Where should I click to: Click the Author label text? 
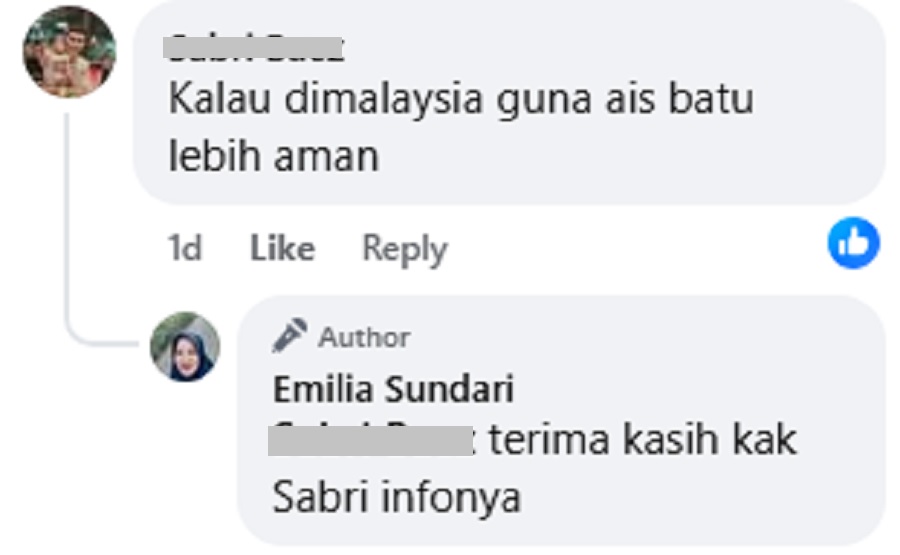(364, 337)
